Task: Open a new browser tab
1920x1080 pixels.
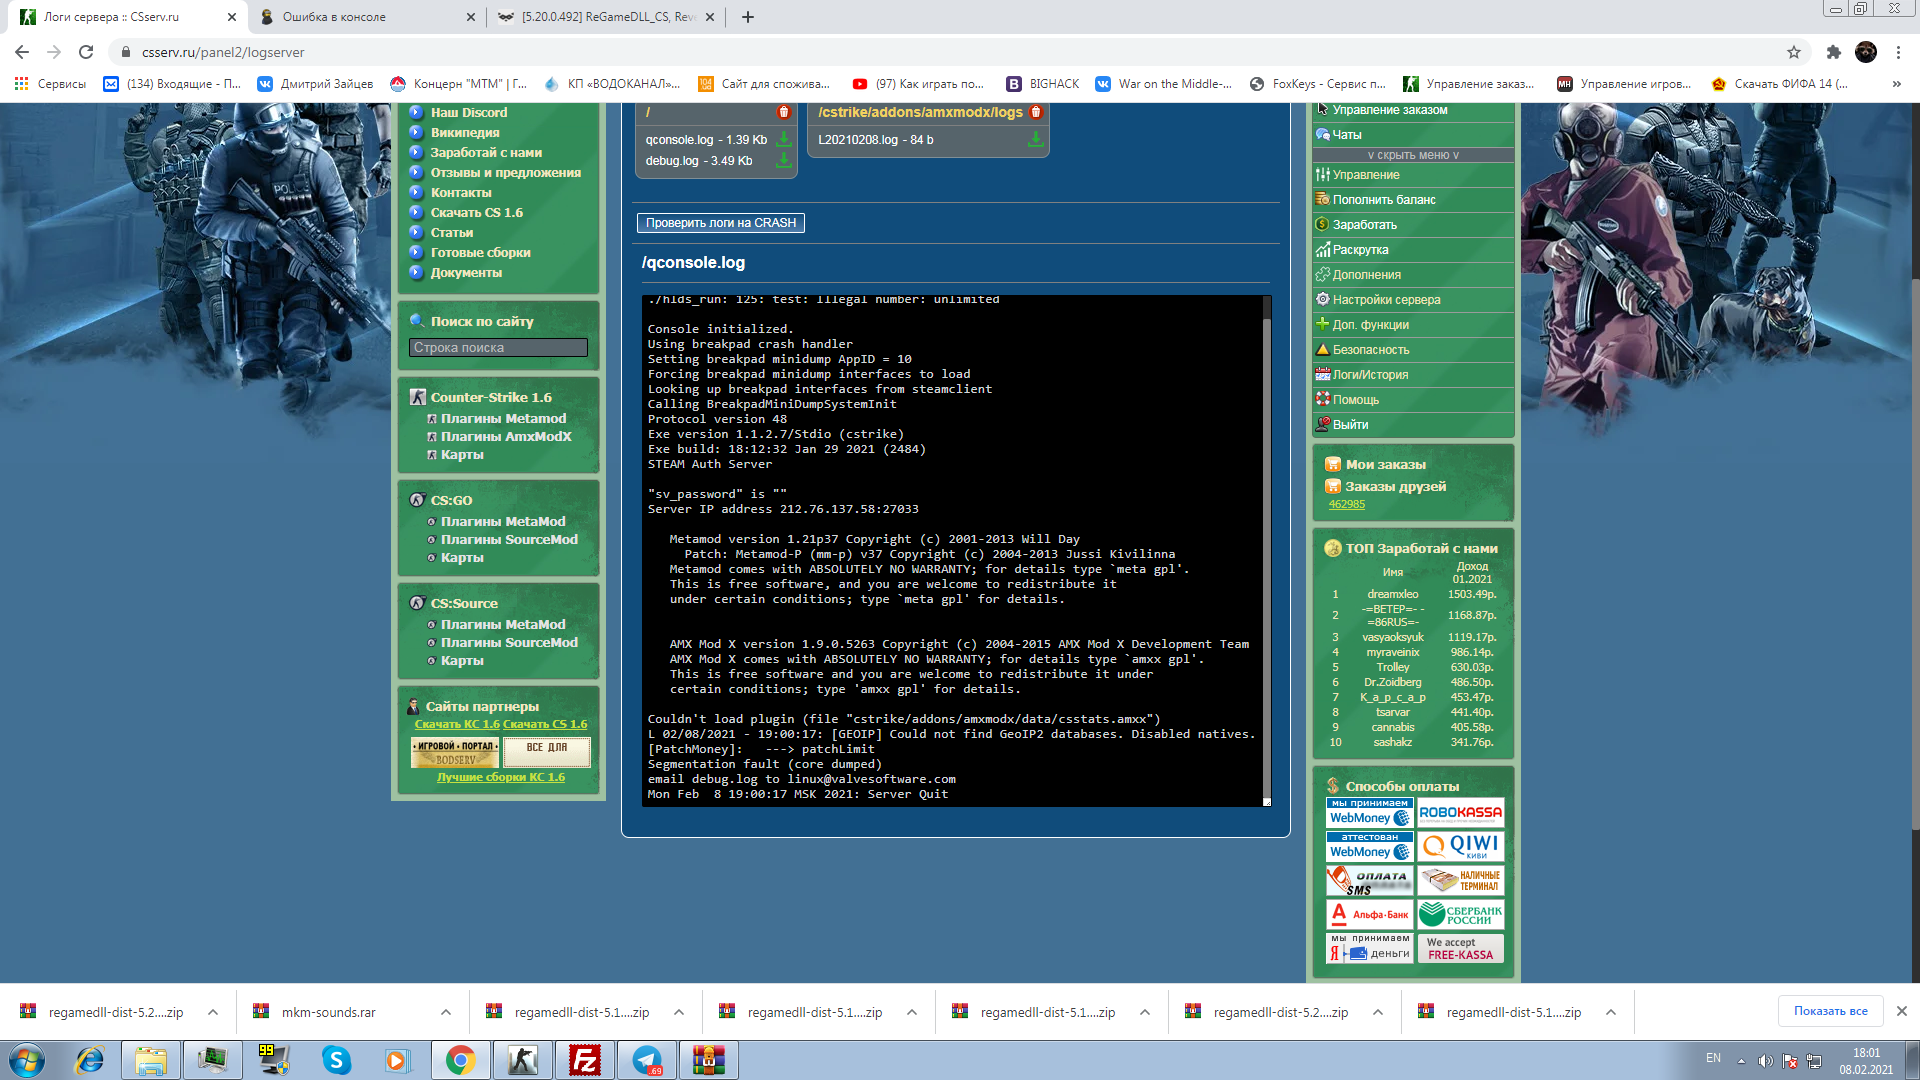Action: pos(748,17)
